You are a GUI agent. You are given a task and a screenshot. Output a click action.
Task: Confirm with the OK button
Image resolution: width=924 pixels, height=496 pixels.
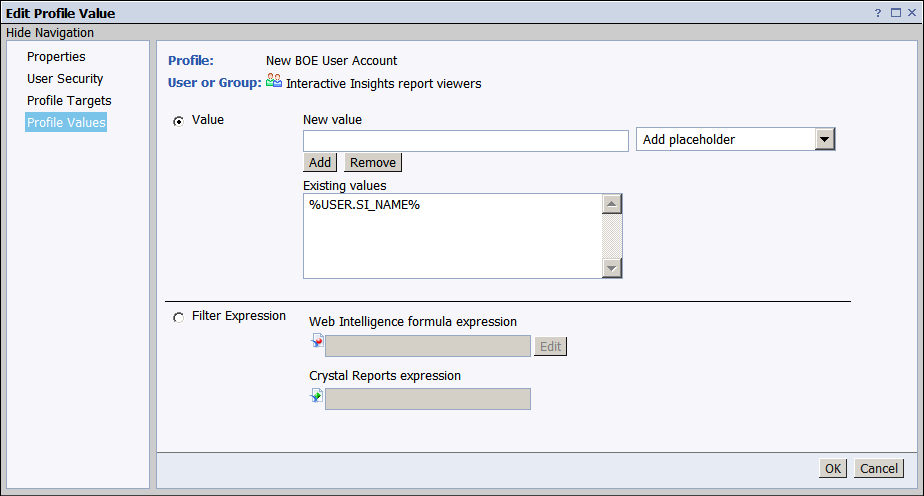point(832,469)
